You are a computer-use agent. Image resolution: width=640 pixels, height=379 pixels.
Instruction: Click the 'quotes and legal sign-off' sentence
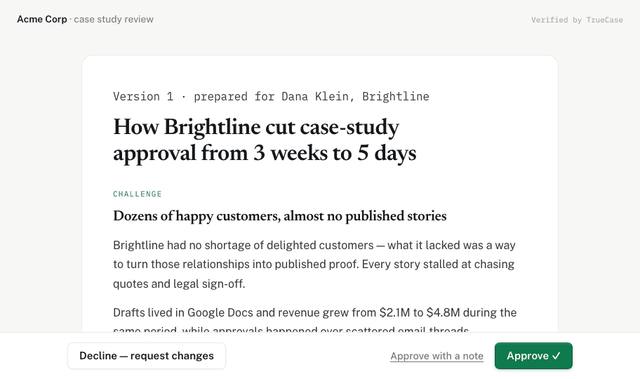click(x=179, y=284)
